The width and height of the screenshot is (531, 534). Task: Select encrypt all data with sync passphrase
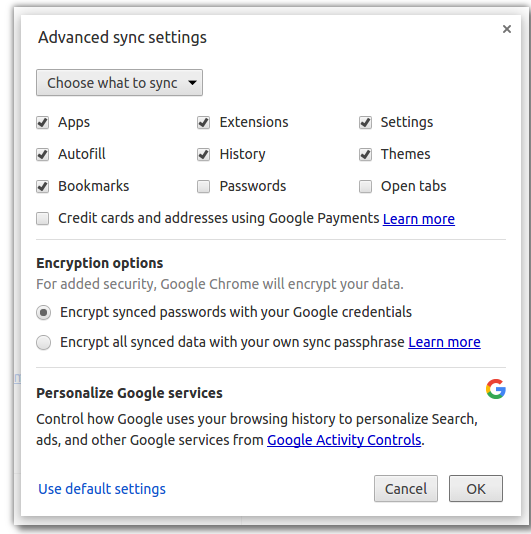(44, 342)
